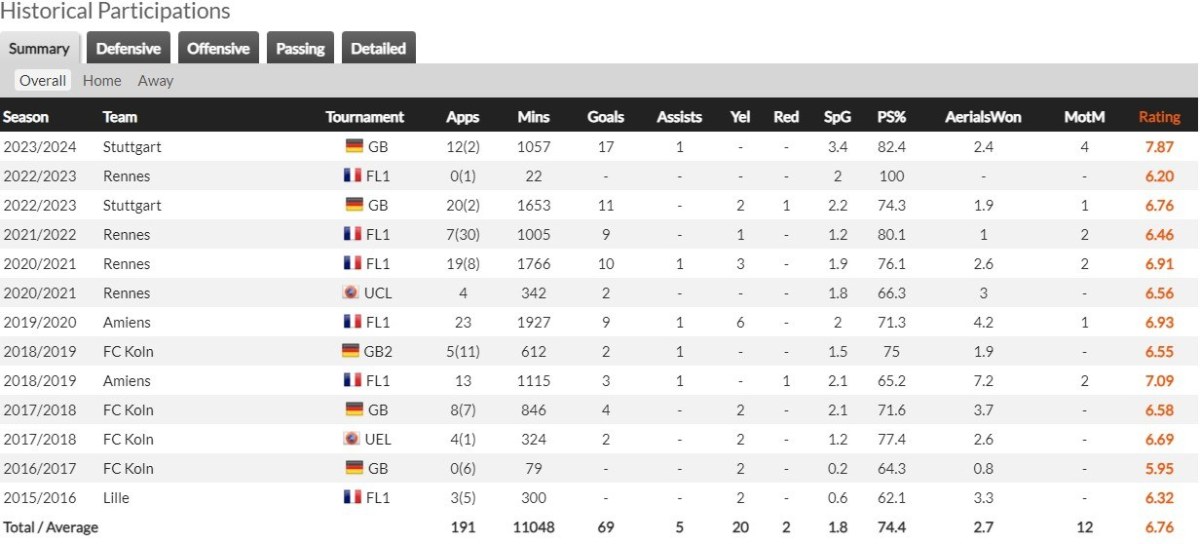Click German flag in FC Koln 2016/2017 row
This screenshot has height=544, width=1200.
[354, 468]
